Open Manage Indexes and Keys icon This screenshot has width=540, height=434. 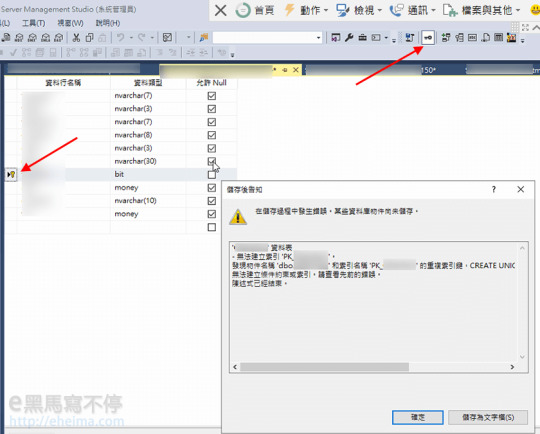coord(459,38)
